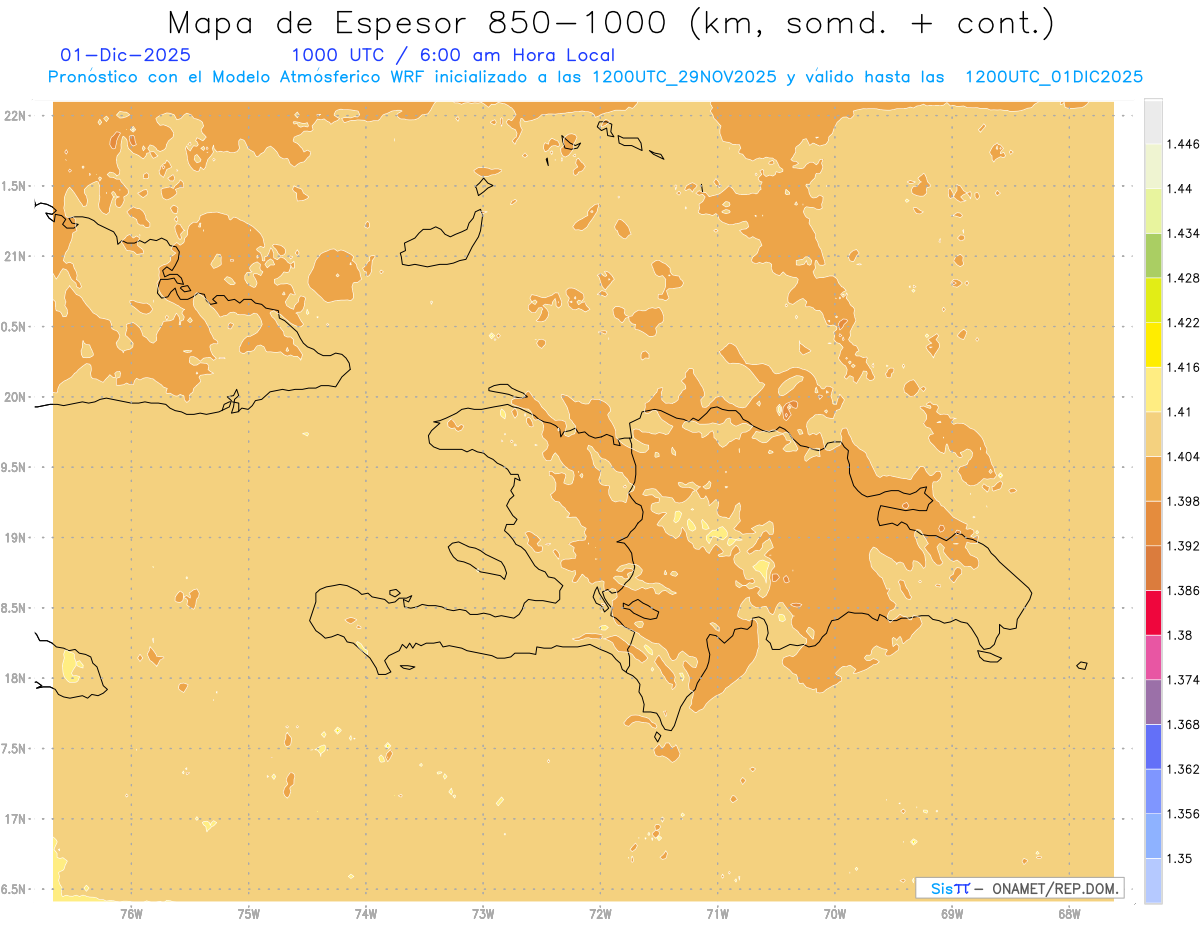Screen dimensions: 1200x927
Task: Click the 1.41 colorbar value
Action: (1180, 412)
